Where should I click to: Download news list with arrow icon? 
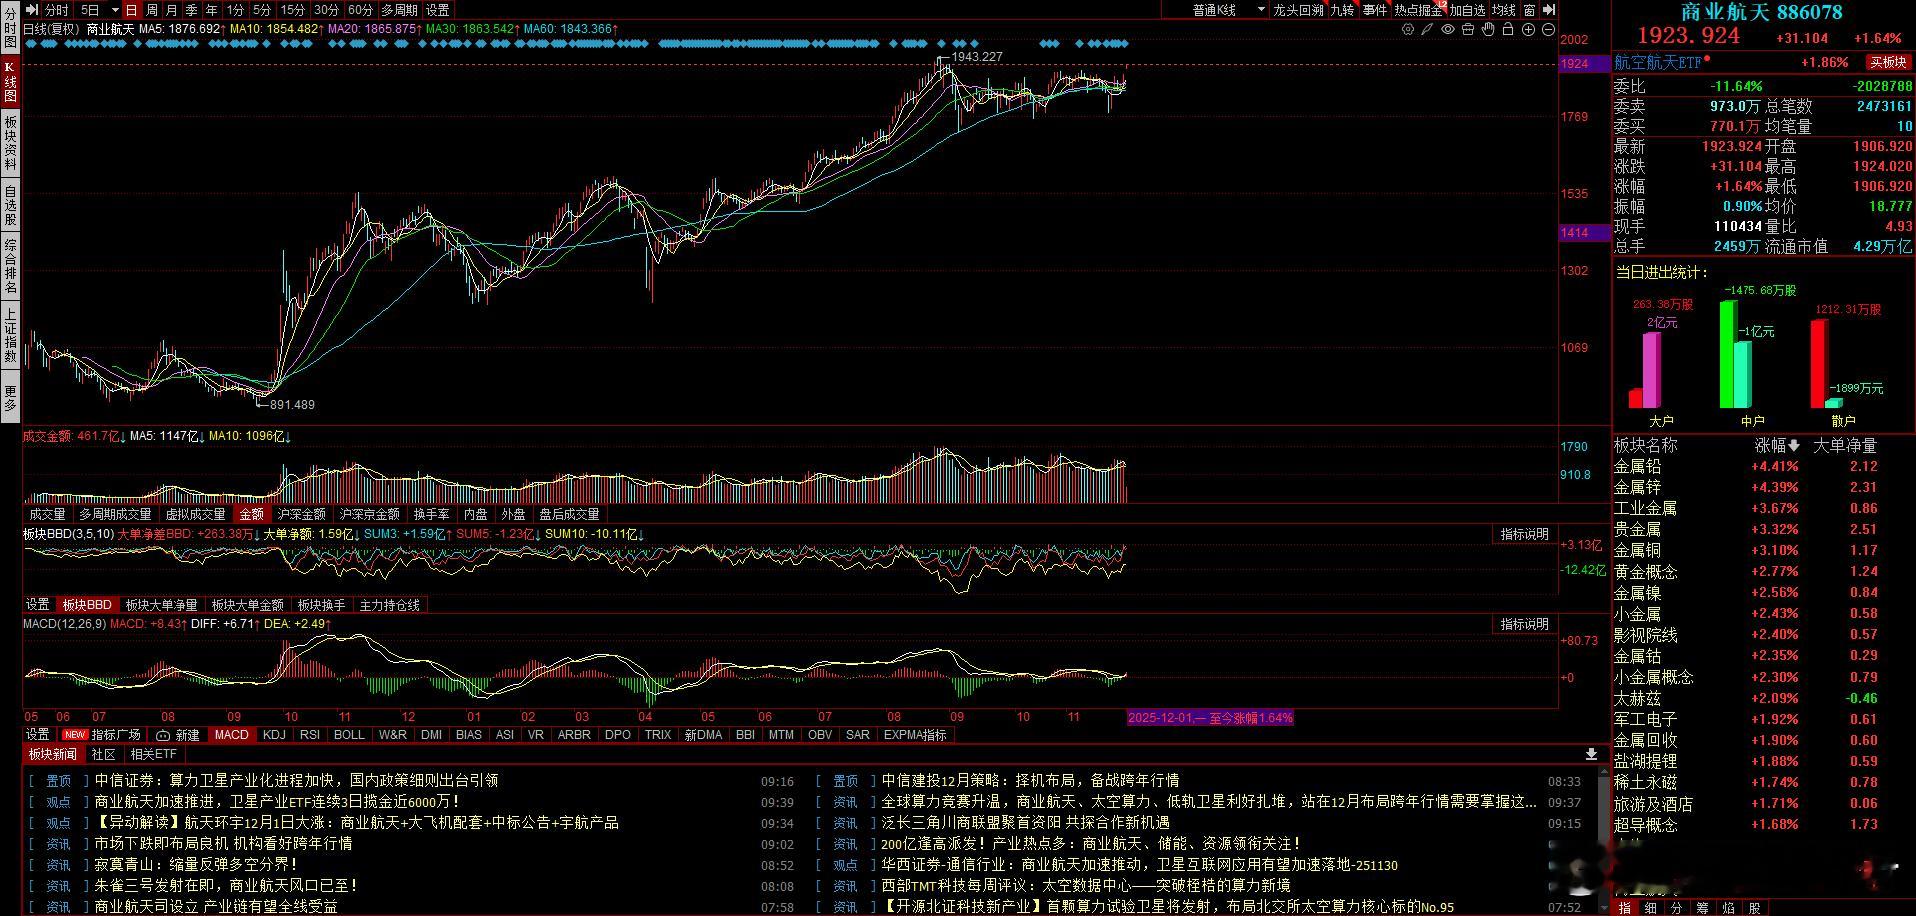[1591, 754]
